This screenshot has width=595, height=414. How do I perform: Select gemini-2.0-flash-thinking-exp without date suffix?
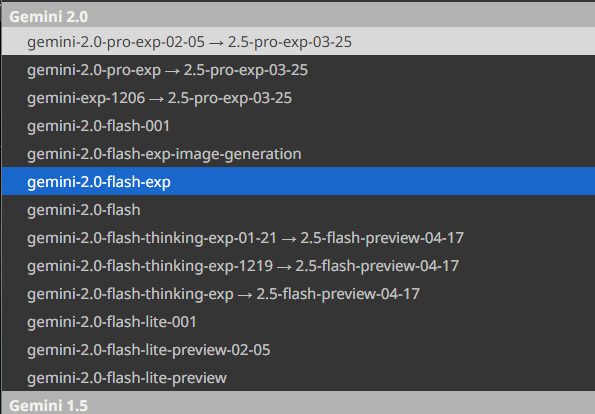(298, 294)
